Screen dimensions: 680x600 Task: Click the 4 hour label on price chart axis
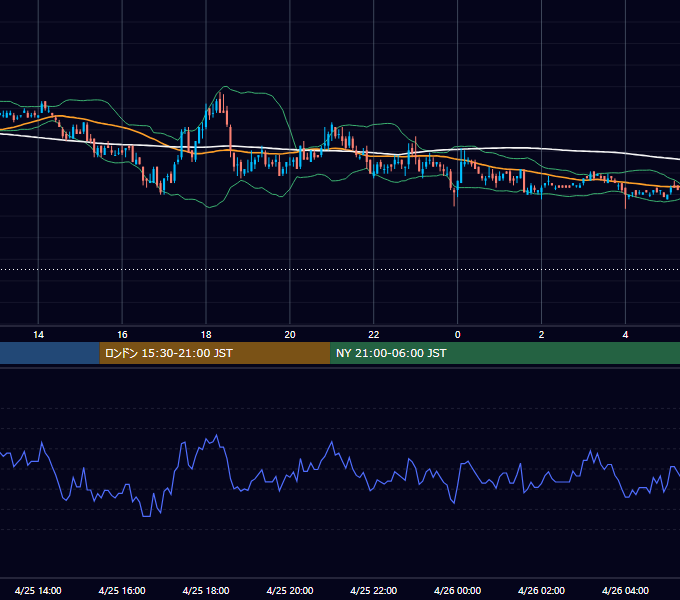(x=625, y=335)
